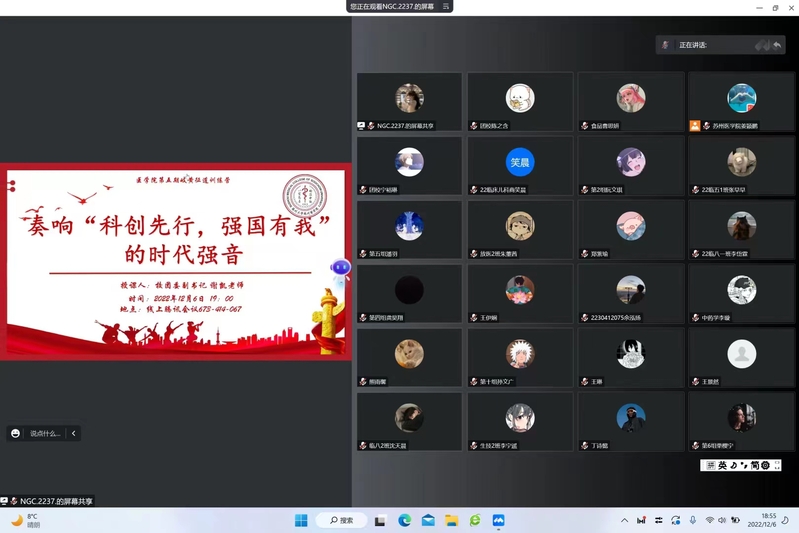Click the Windows Start button
The image size is (799, 533).
click(301, 520)
